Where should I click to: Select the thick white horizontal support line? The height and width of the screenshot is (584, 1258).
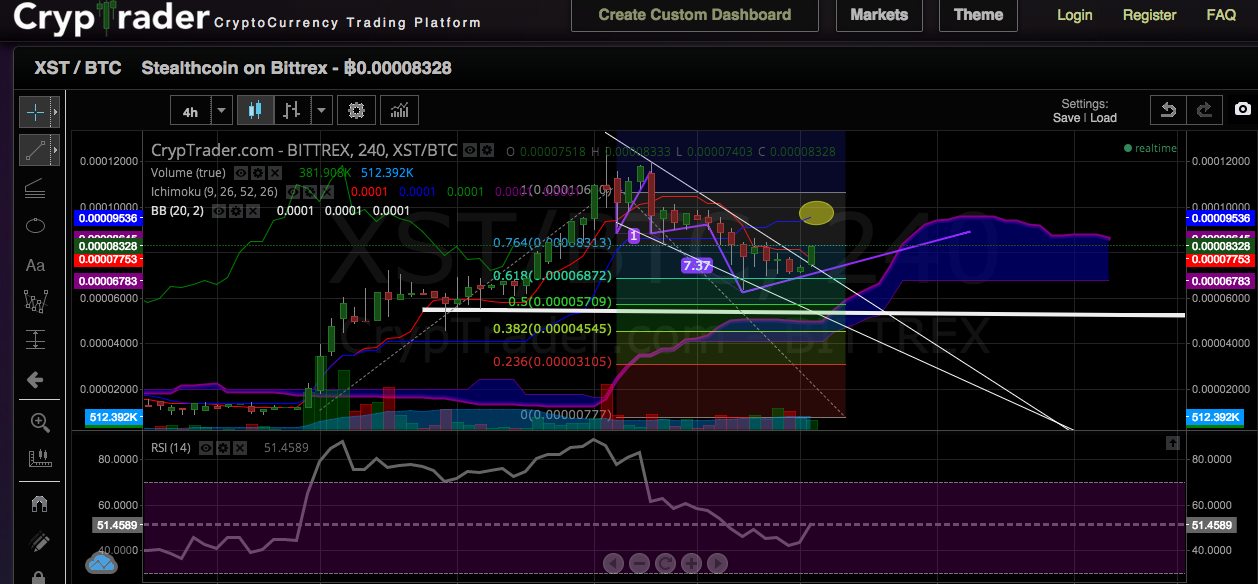[x=804, y=312]
